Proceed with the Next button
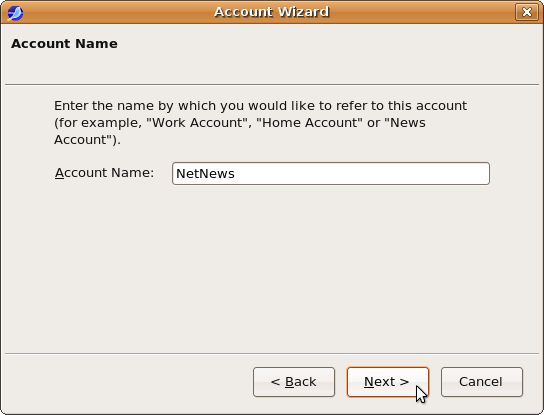The width and height of the screenshot is (544, 415). [x=388, y=382]
